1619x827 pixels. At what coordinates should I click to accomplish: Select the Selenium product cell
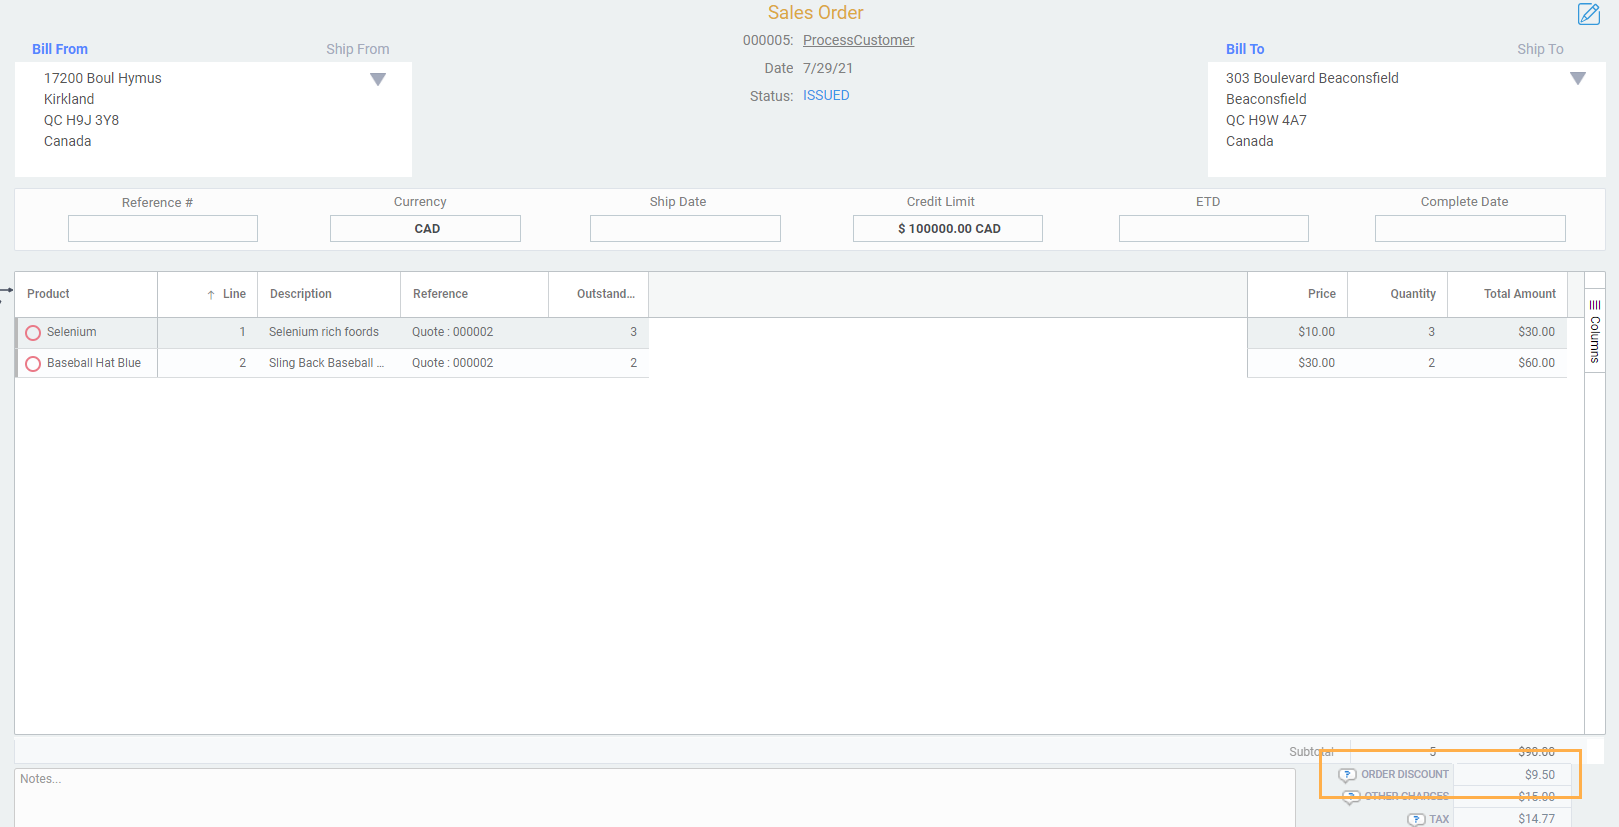[x=86, y=332]
